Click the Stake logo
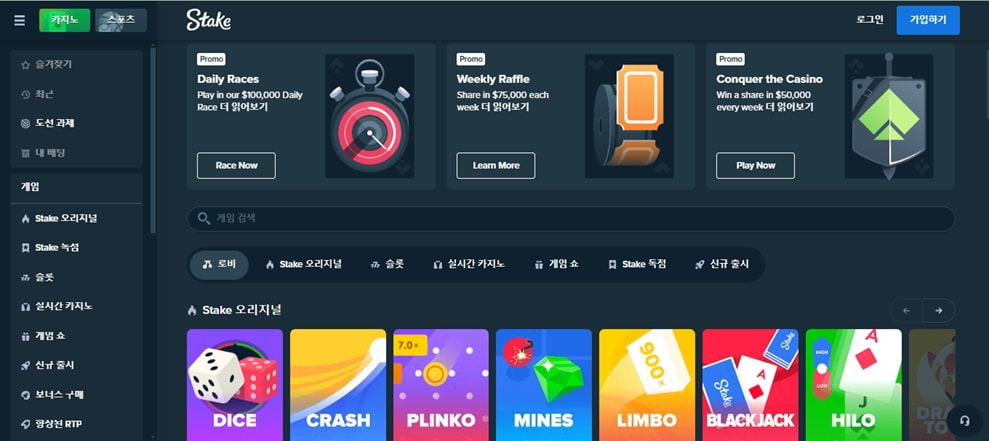Screen dimensions: 989x441 [x=209, y=20]
